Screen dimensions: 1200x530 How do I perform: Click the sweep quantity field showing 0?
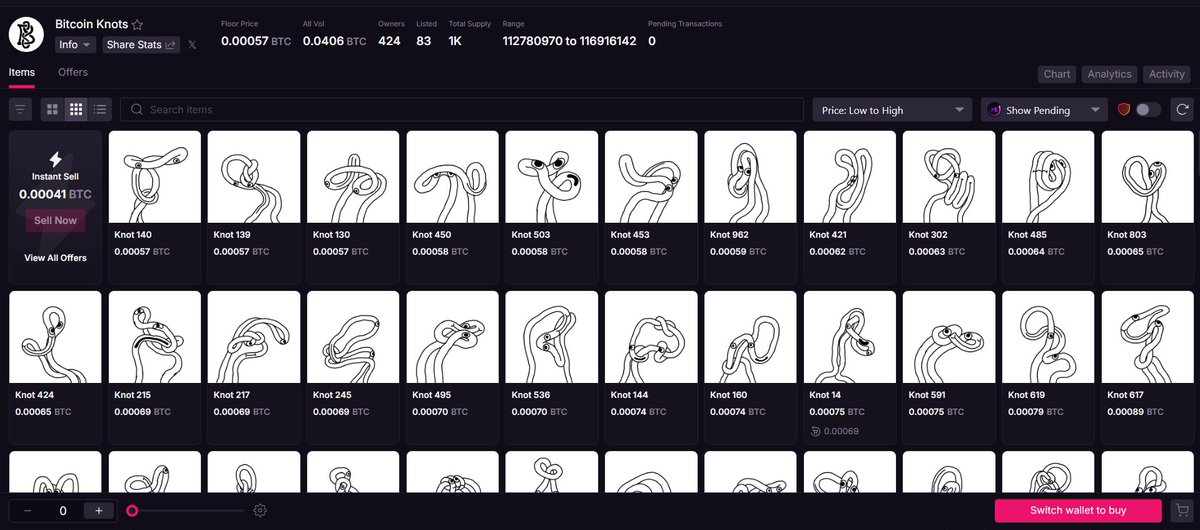[x=63, y=510]
